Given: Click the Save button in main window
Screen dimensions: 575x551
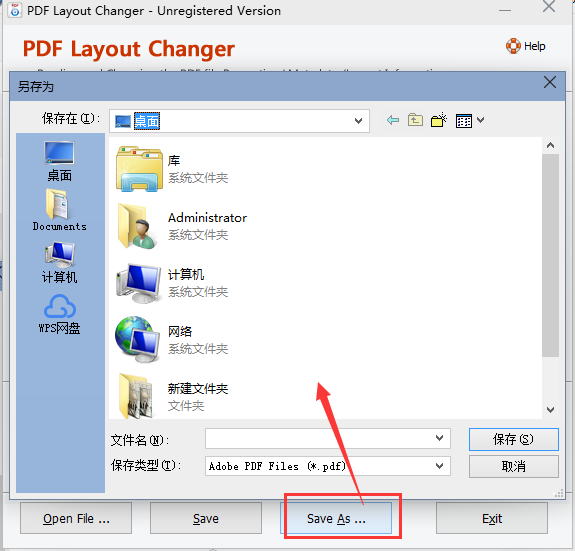Looking at the screenshot, I should [206, 518].
